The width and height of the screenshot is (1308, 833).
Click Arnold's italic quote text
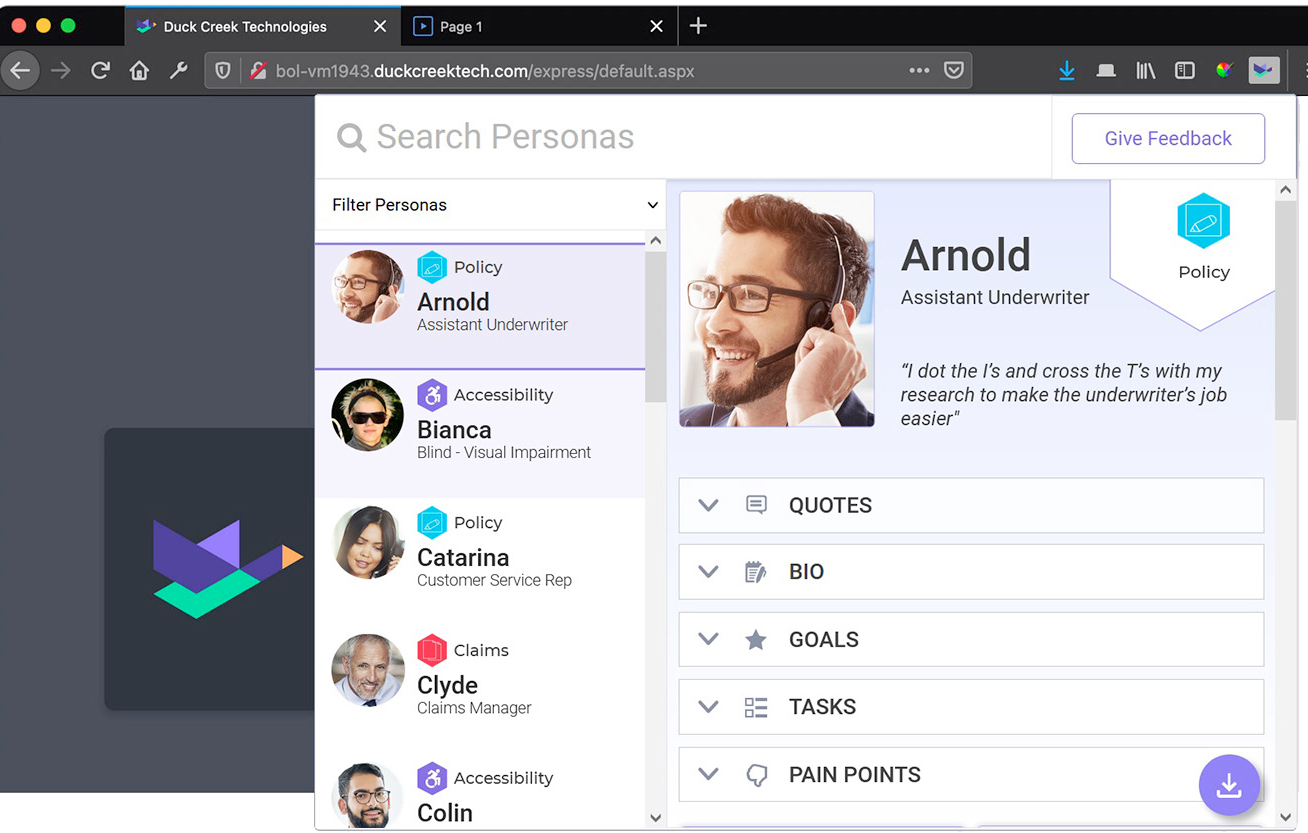point(1064,395)
